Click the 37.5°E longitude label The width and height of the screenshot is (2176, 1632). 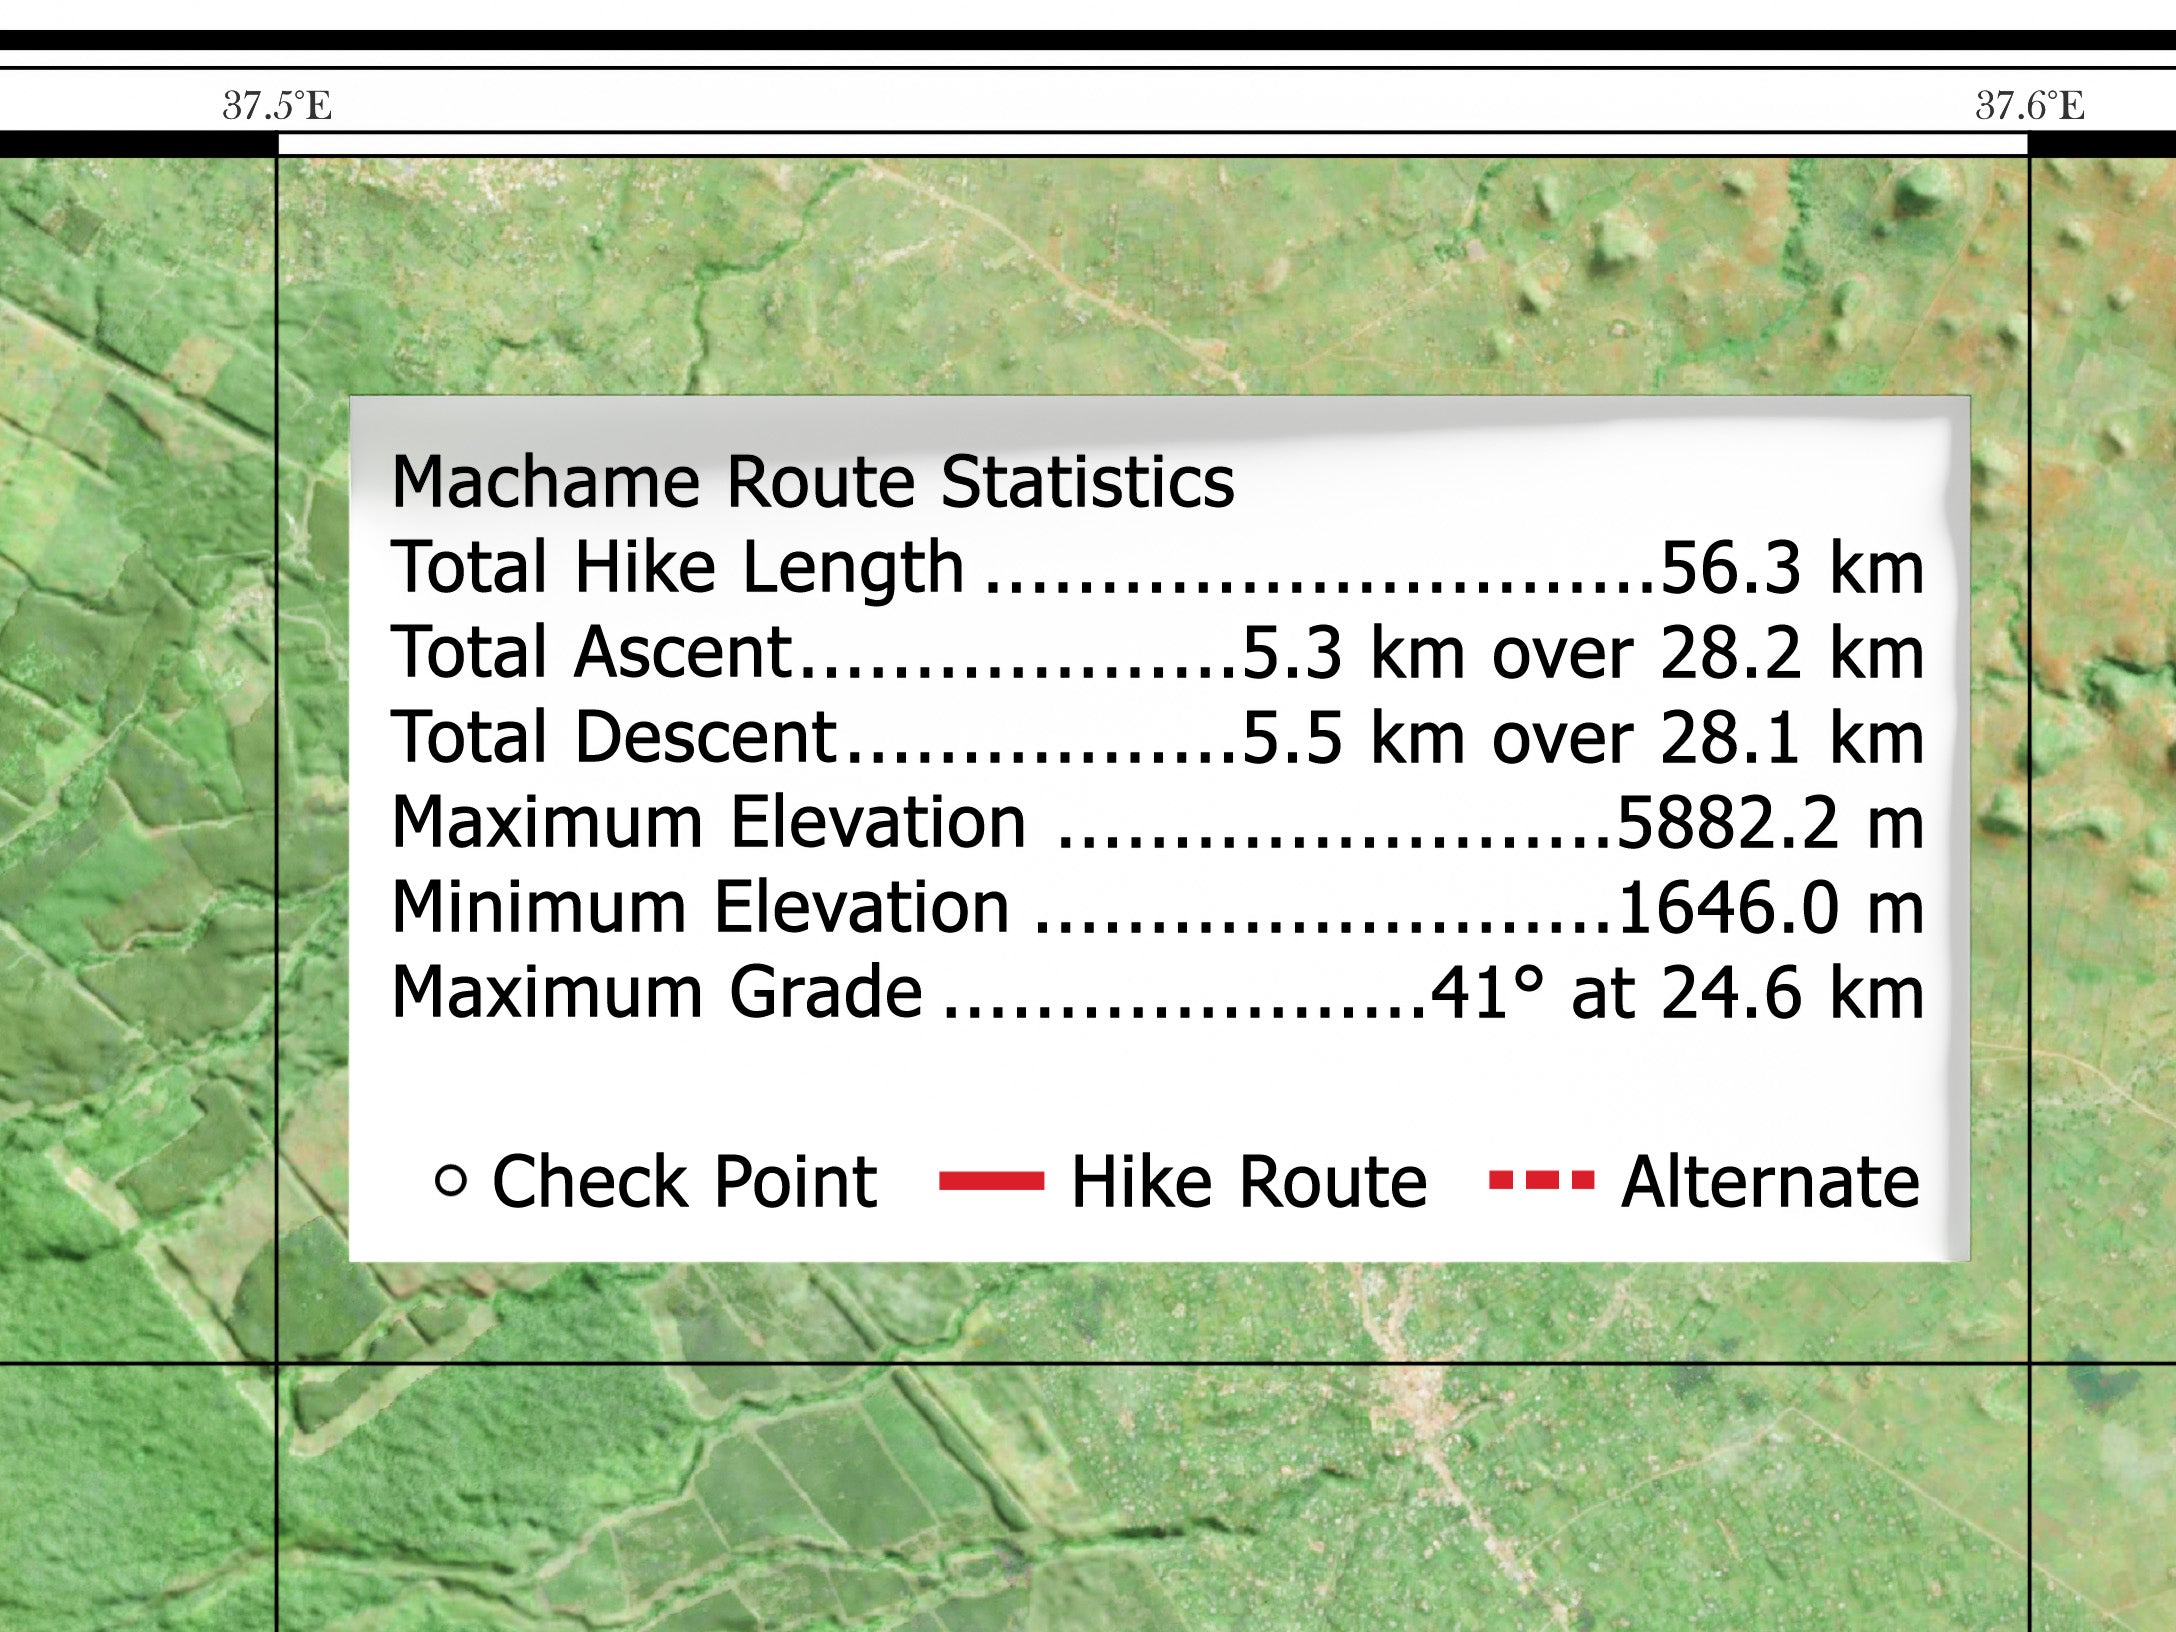(x=277, y=106)
